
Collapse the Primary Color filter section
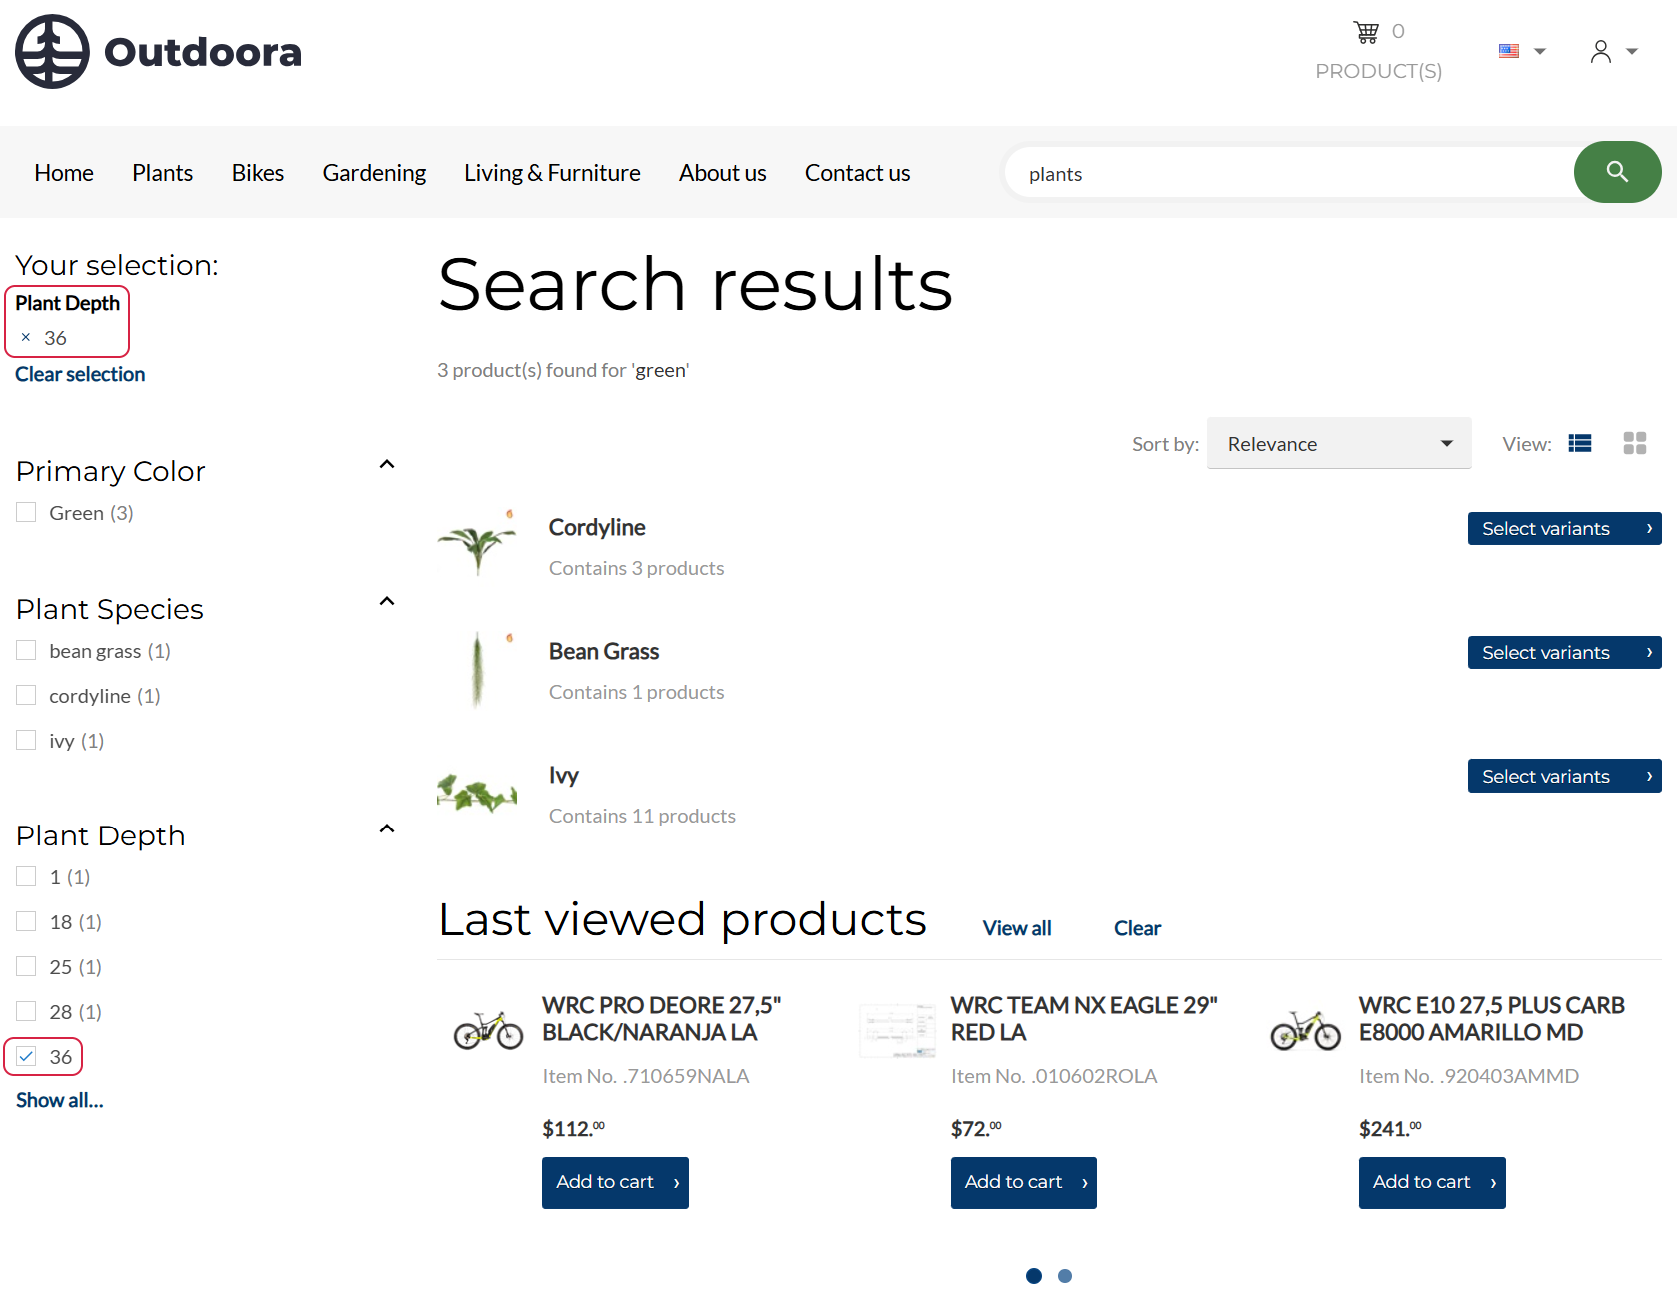point(387,464)
